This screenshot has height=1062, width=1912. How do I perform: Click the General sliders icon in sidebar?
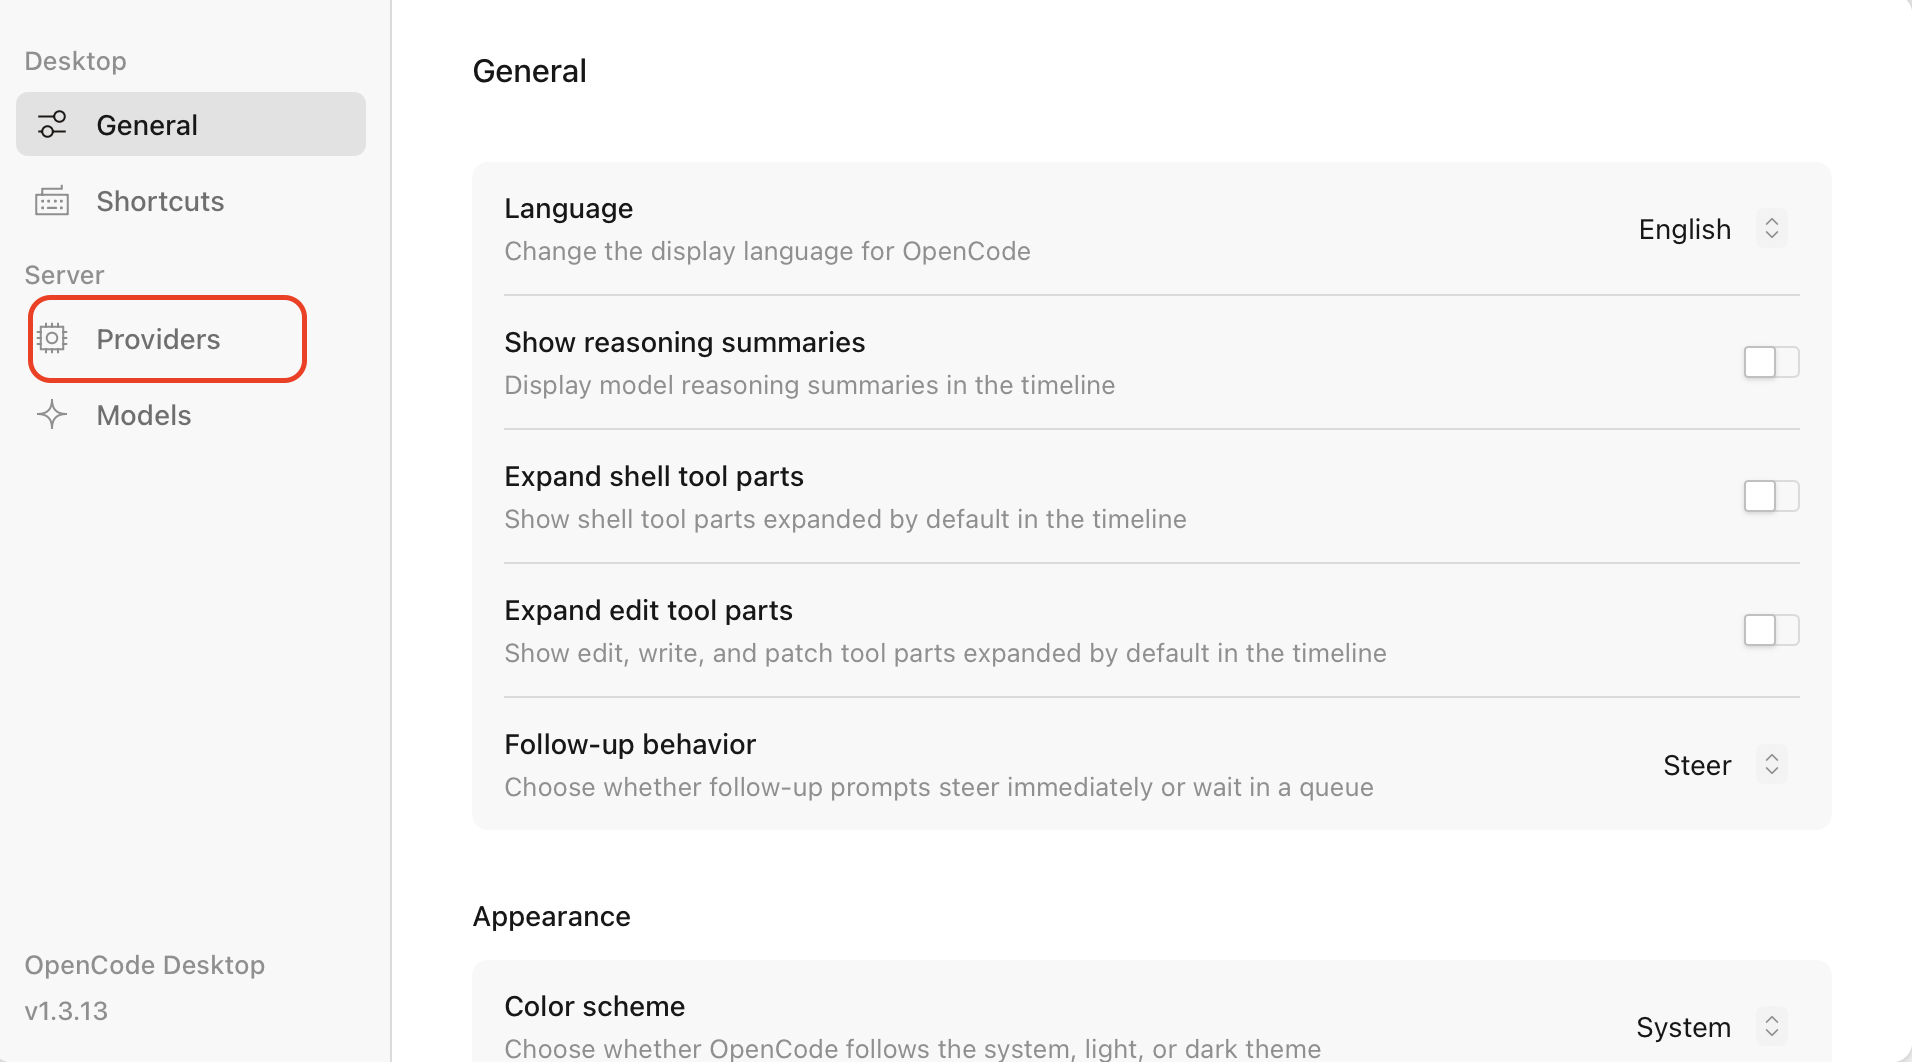[52, 125]
